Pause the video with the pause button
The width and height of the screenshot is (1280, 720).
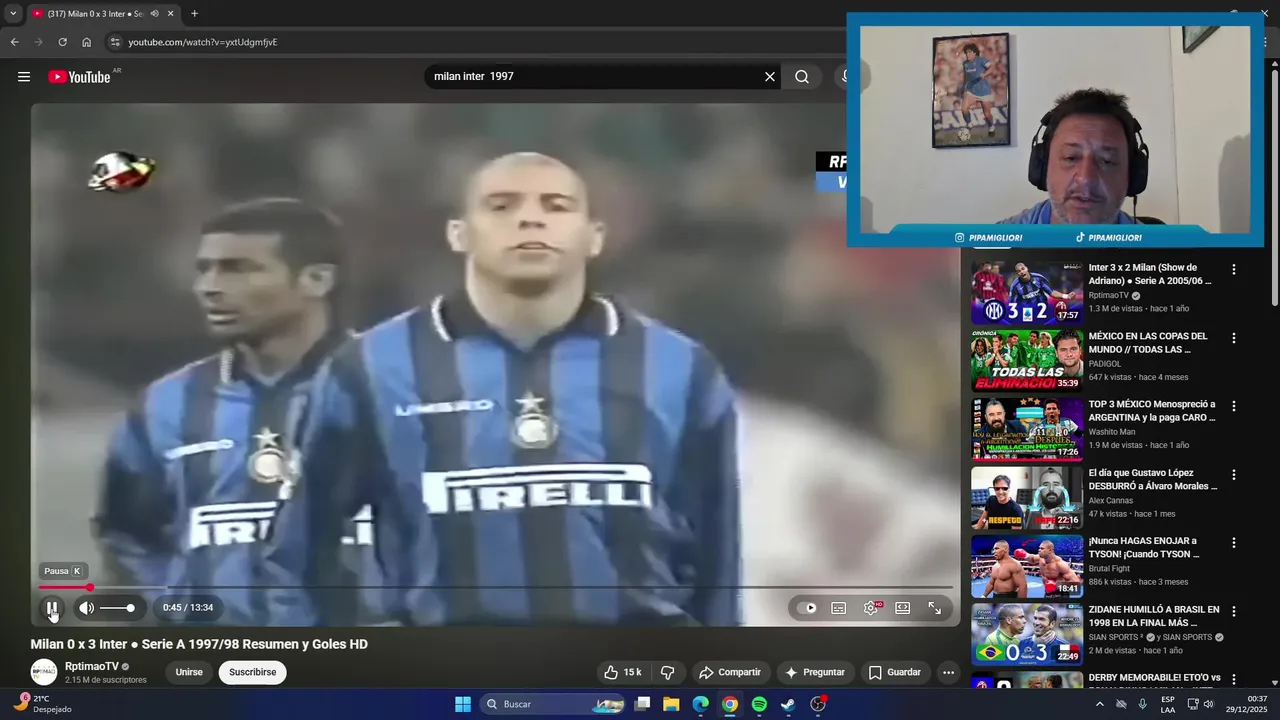click(52, 608)
